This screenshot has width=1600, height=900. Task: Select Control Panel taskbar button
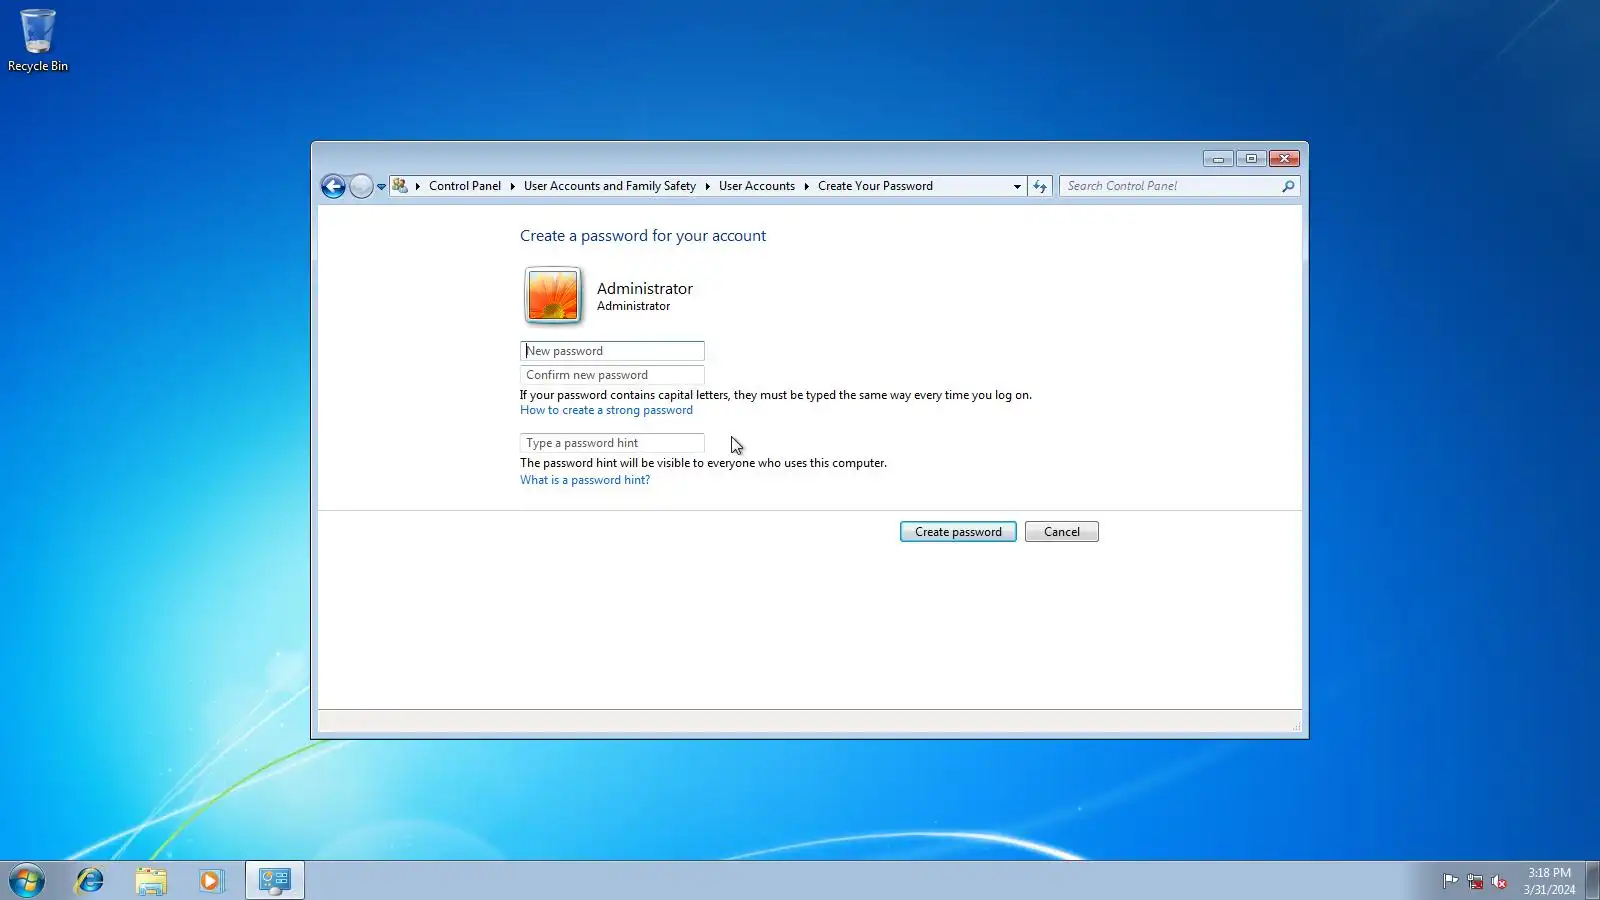[275, 881]
